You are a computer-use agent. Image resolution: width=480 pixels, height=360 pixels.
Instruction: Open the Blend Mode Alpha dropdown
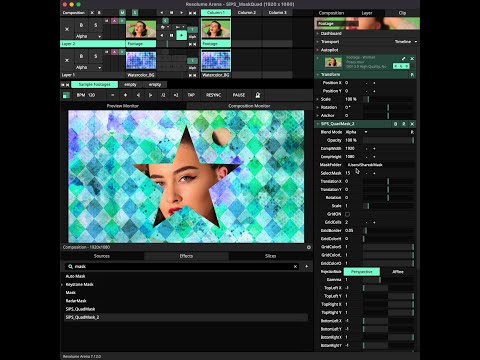pos(357,132)
